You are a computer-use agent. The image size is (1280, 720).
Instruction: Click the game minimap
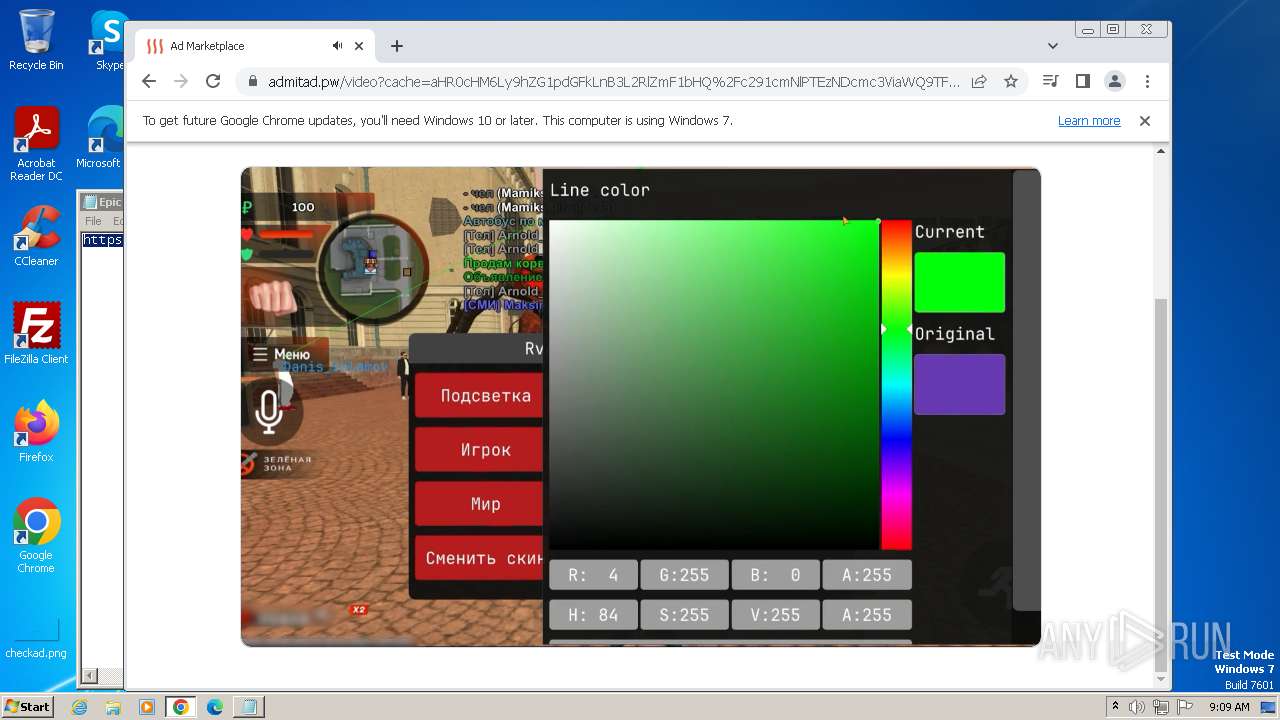click(373, 268)
